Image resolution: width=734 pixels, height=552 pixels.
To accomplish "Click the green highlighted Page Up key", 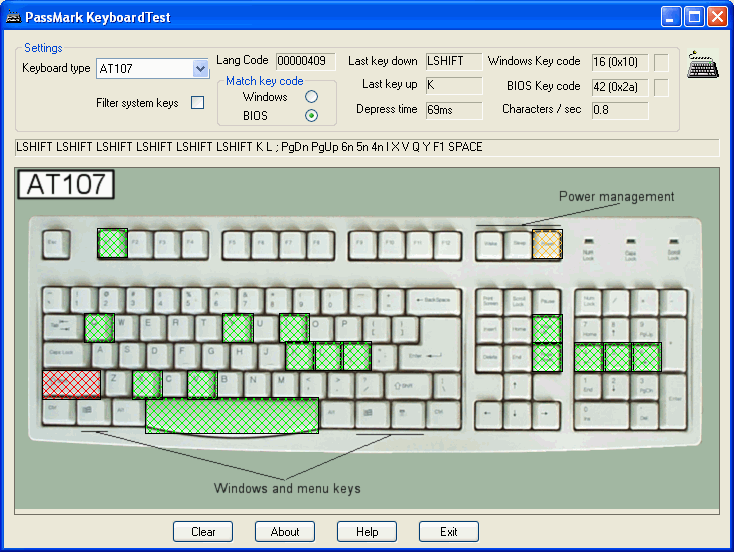I will pos(547,329).
